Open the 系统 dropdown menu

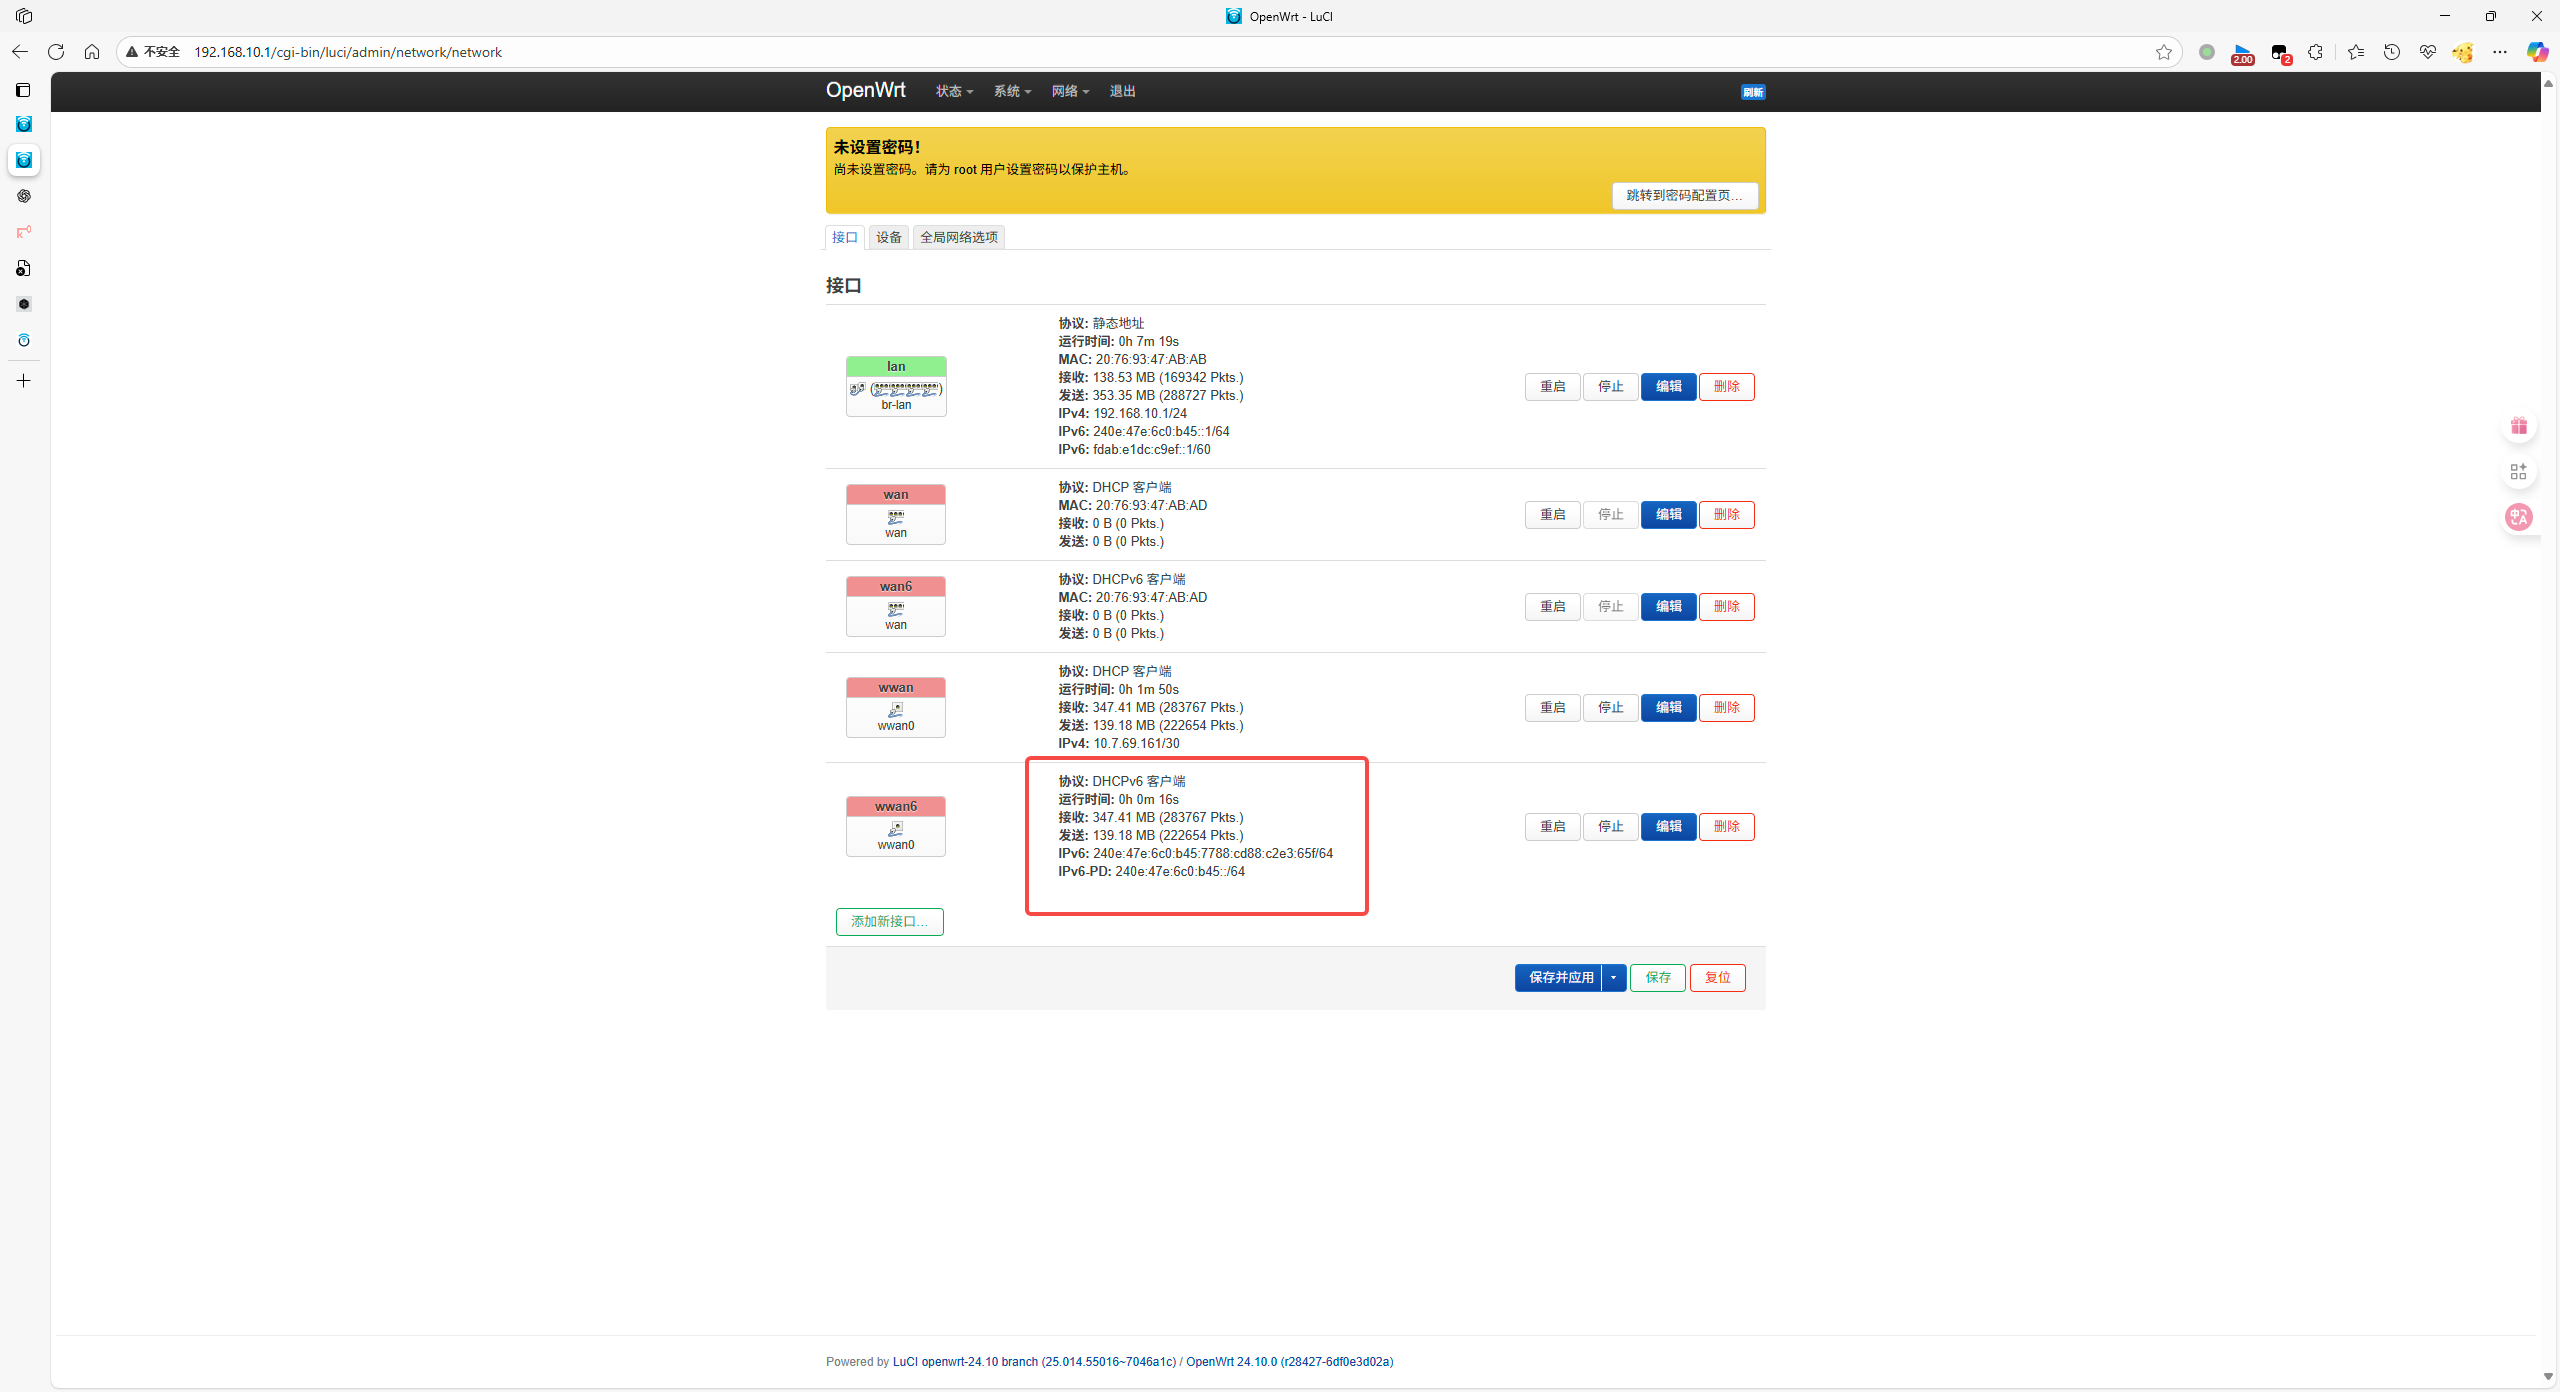[1012, 91]
